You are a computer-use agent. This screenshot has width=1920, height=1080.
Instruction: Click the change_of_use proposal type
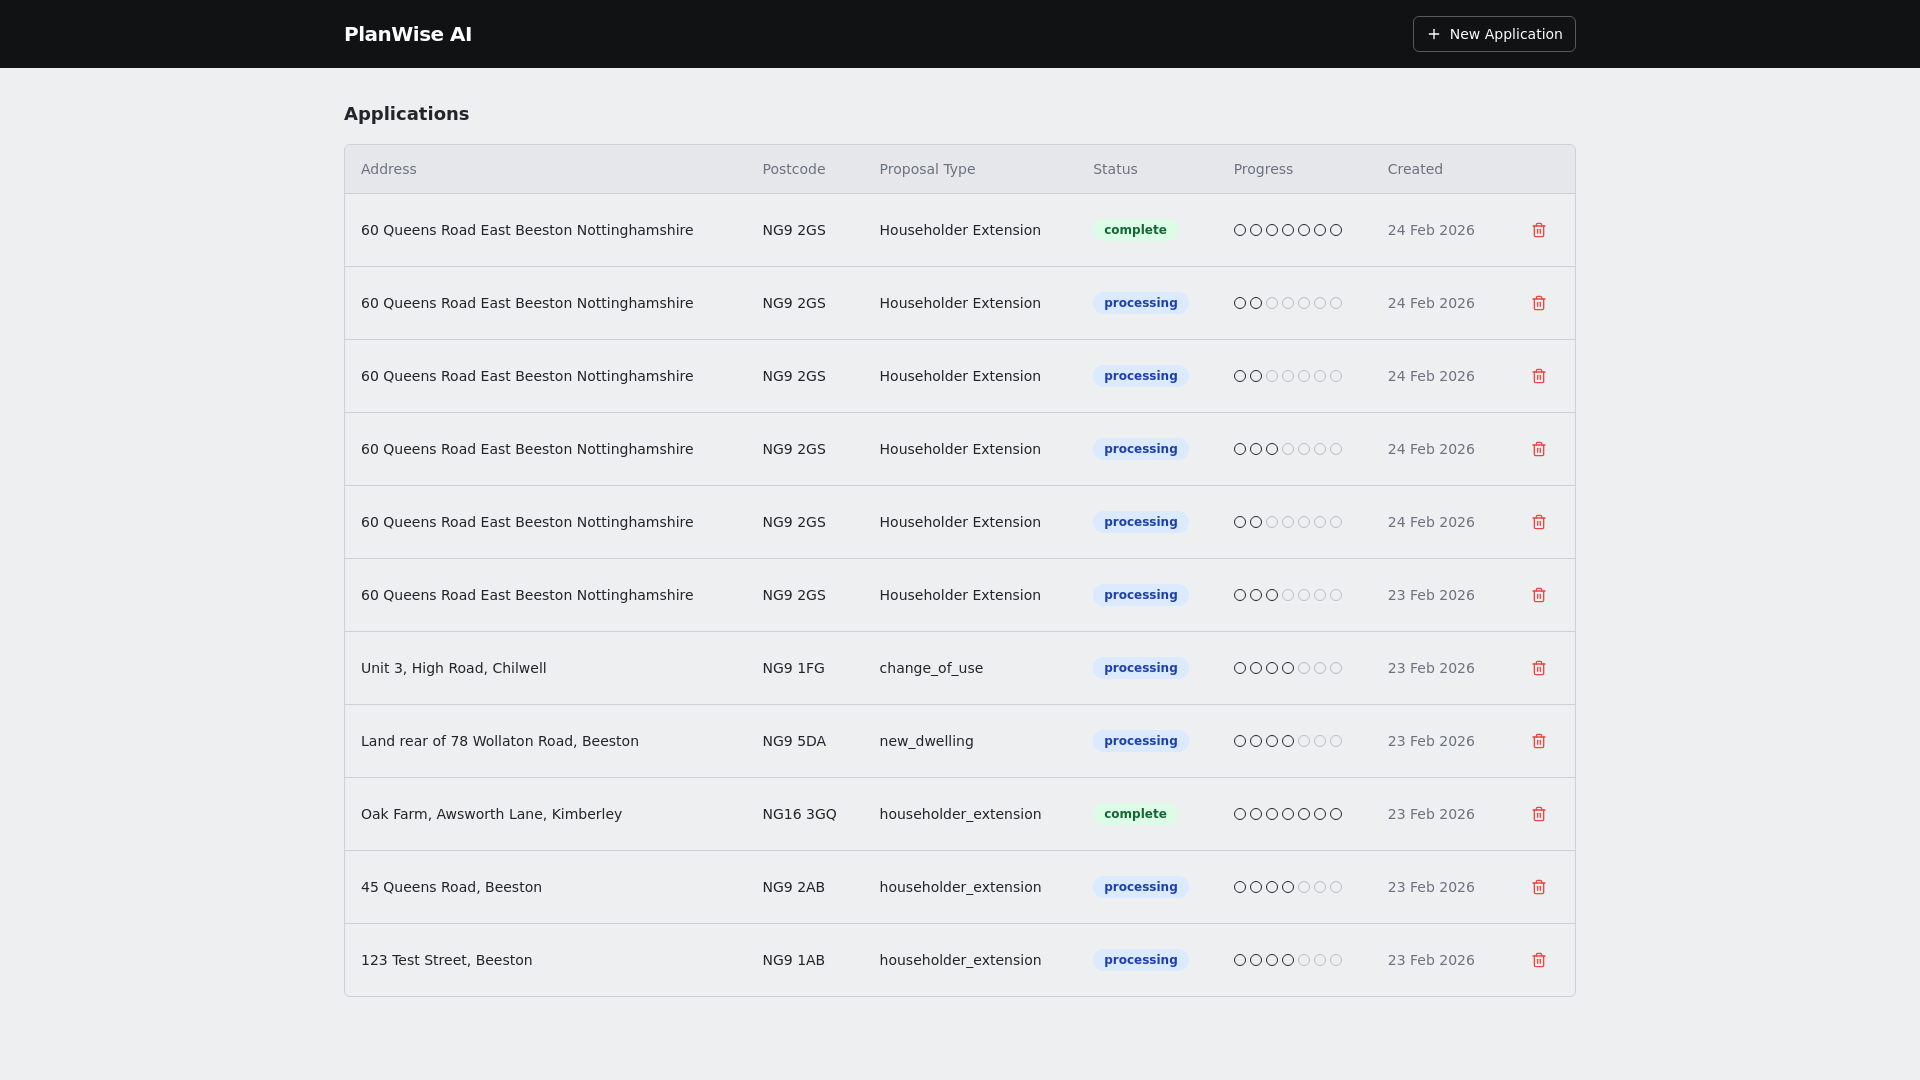pos(931,668)
